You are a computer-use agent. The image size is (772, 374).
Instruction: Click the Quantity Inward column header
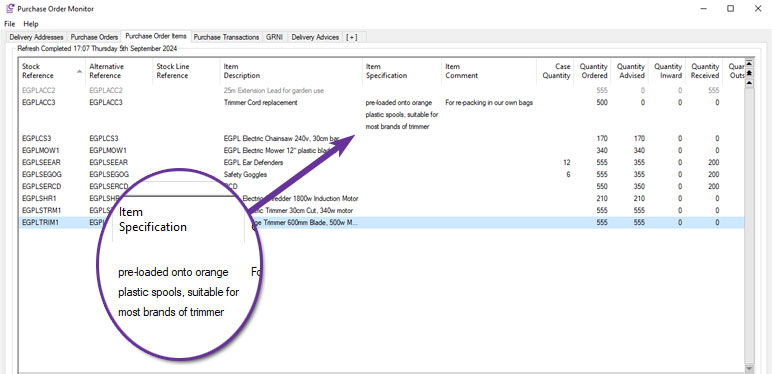tap(667, 71)
